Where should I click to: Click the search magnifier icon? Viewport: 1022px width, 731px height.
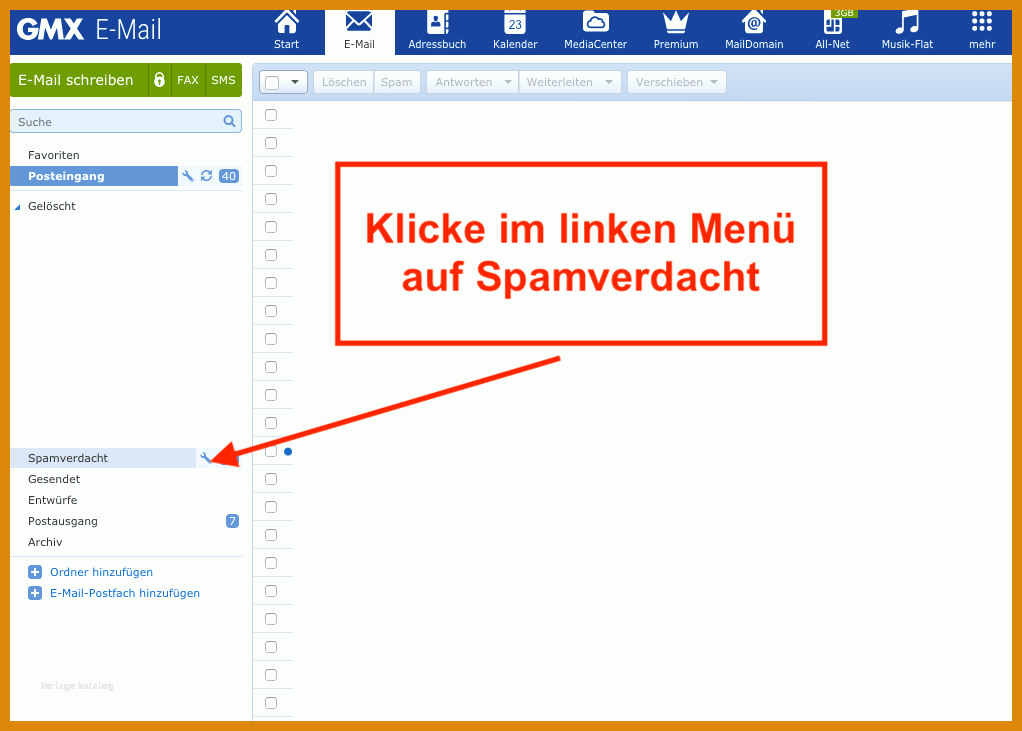[229, 121]
